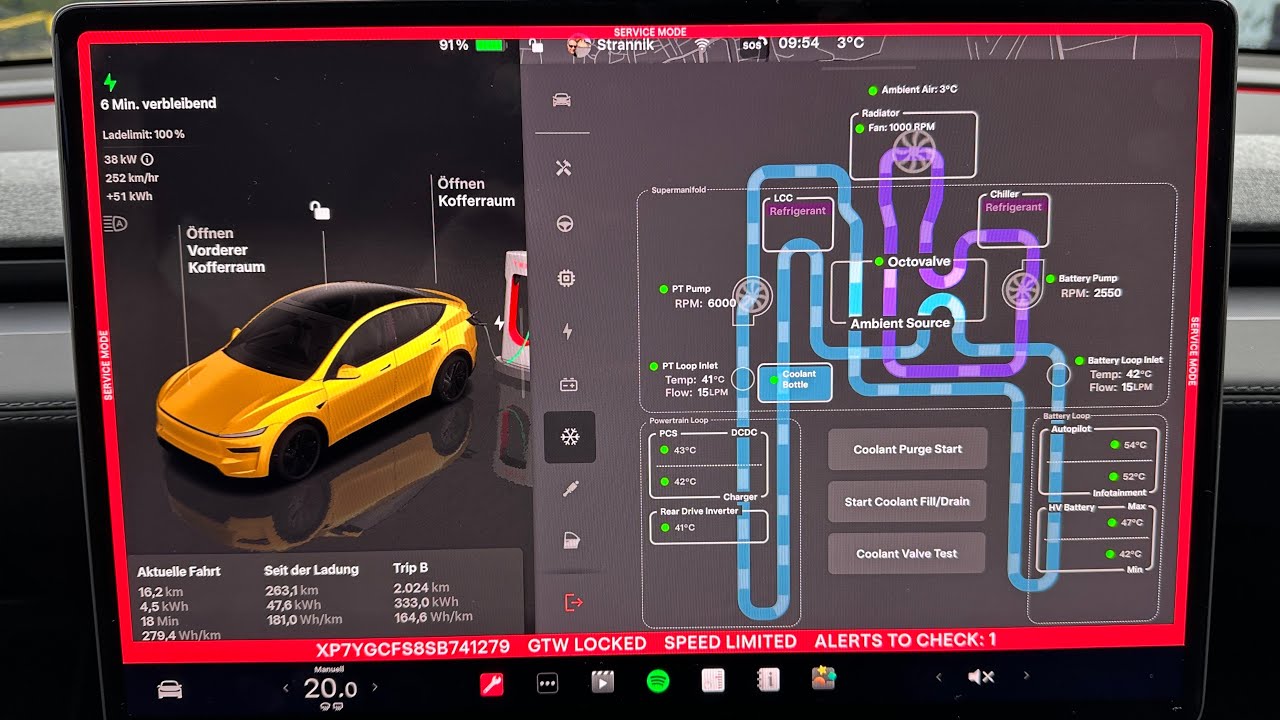This screenshot has height=720, width=1280.
Task: Tap the Wi-Fi signal icon
Action: click(x=703, y=45)
